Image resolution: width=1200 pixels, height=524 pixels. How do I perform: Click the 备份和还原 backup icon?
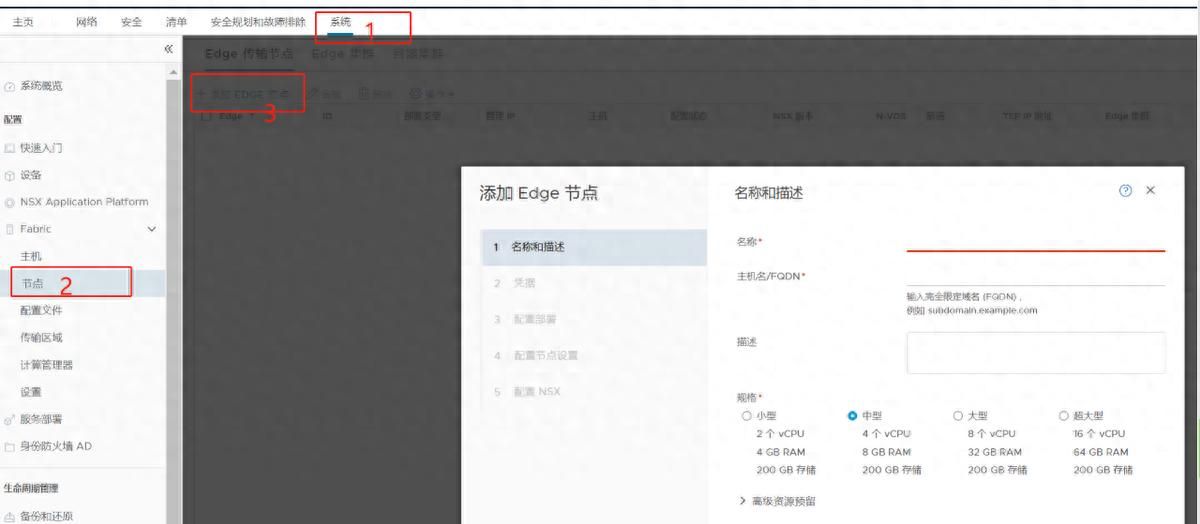(x=9, y=517)
